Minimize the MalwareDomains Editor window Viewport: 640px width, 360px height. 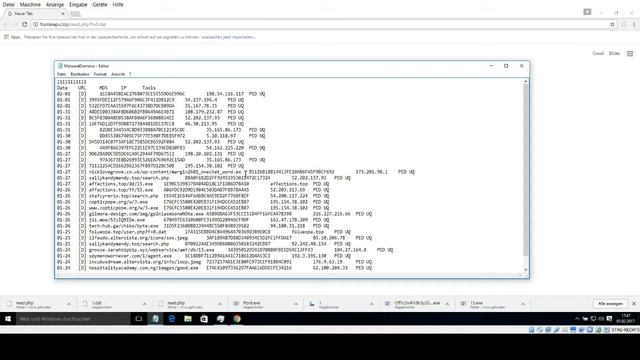click(491, 66)
